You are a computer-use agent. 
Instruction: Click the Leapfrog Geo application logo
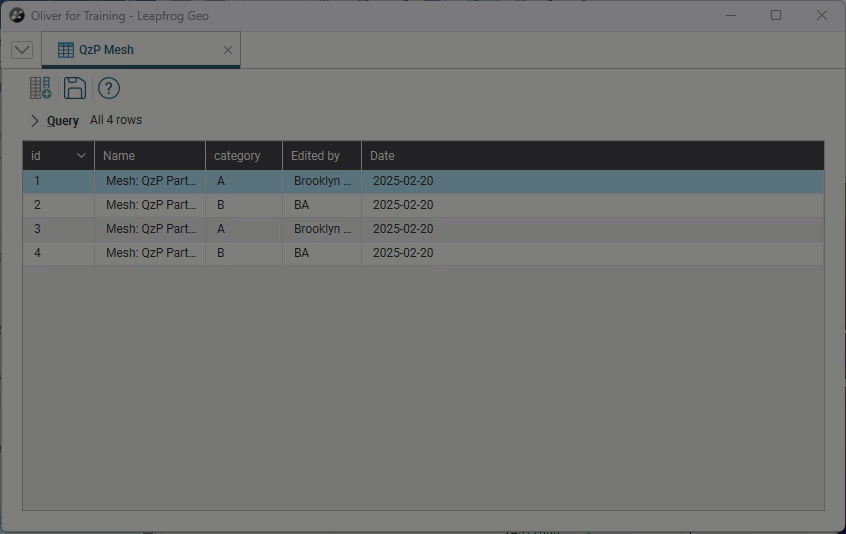16,15
